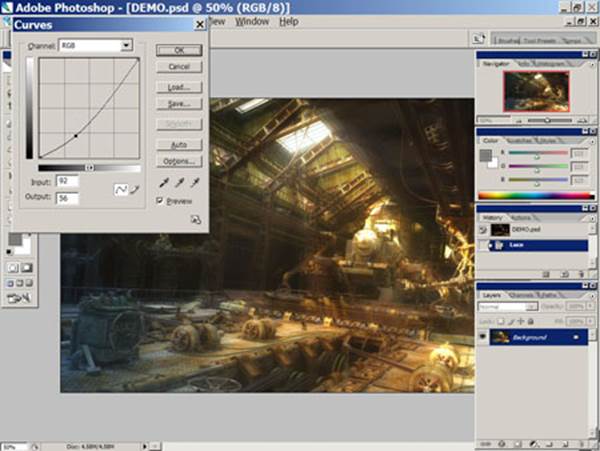
Task: Click the Save... button
Action: tap(179, 104)
